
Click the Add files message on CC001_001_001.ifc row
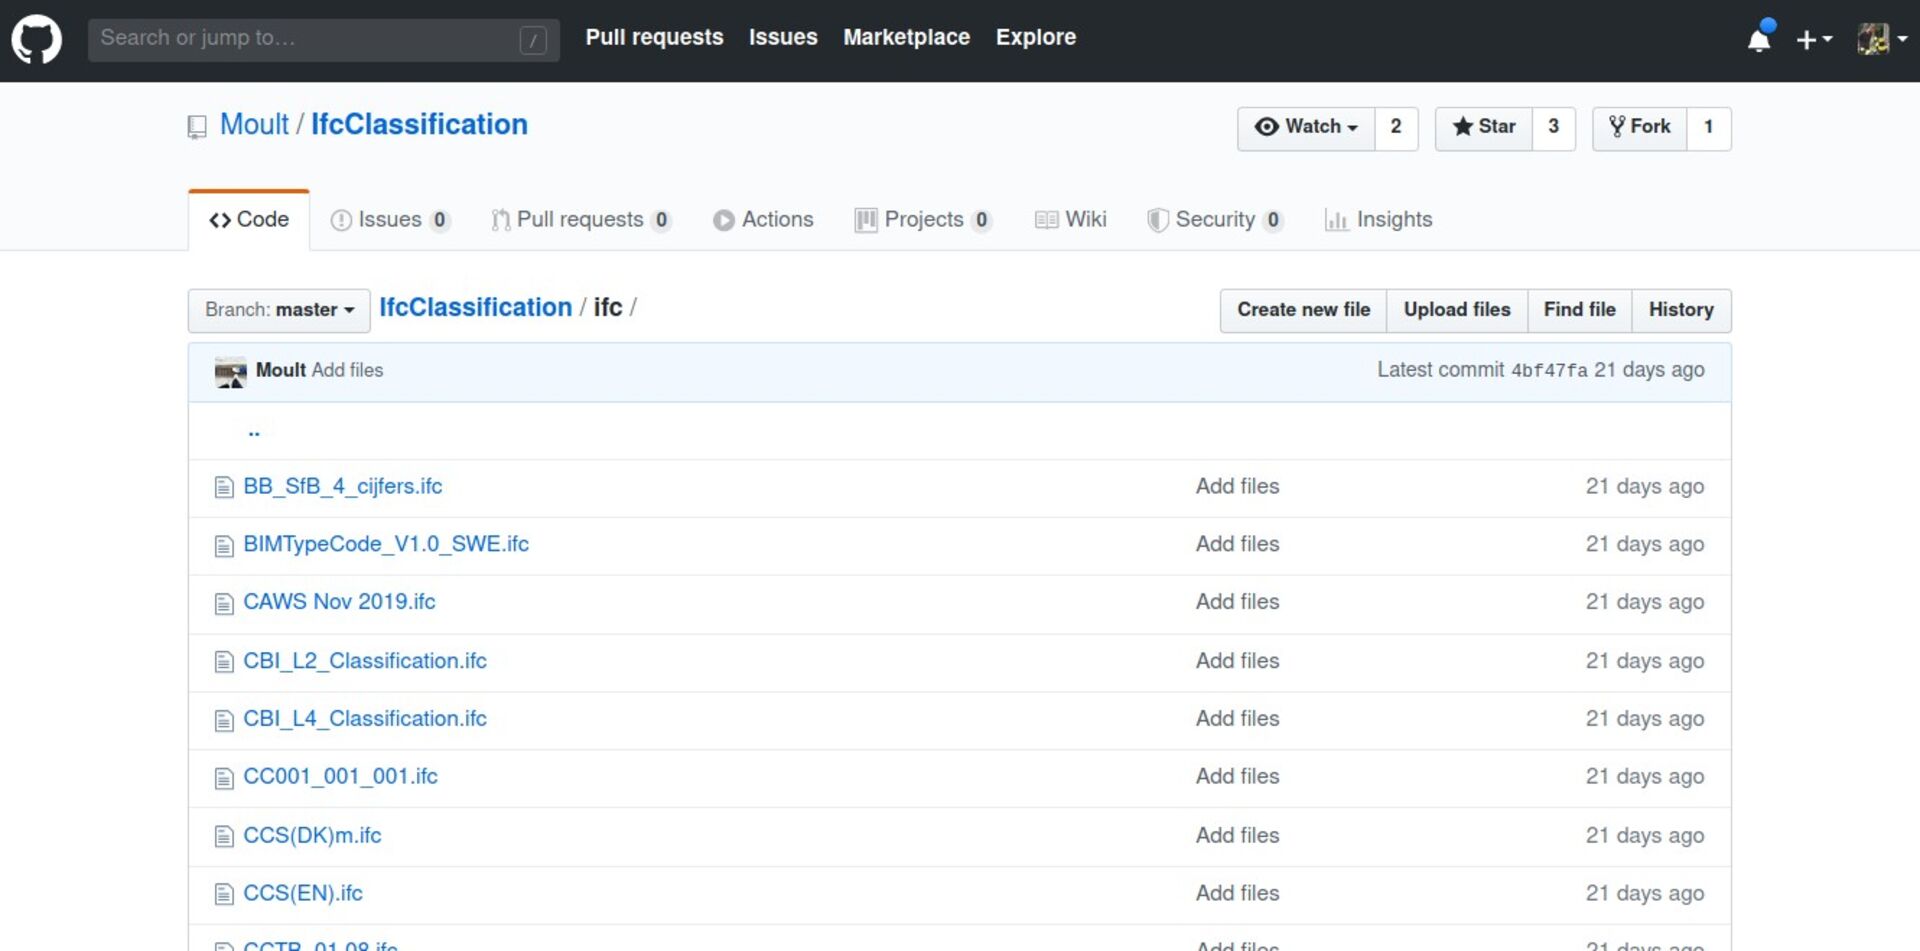tap(1237, 776)
